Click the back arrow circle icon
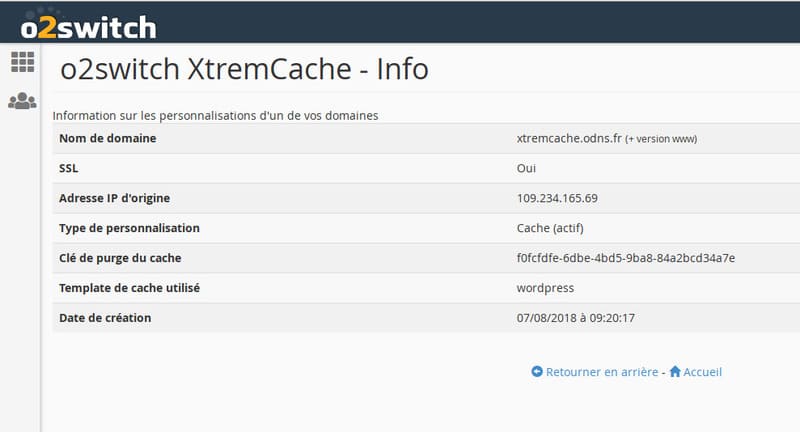The height and width of the screenshot is (432, 800). coord(537,371)
